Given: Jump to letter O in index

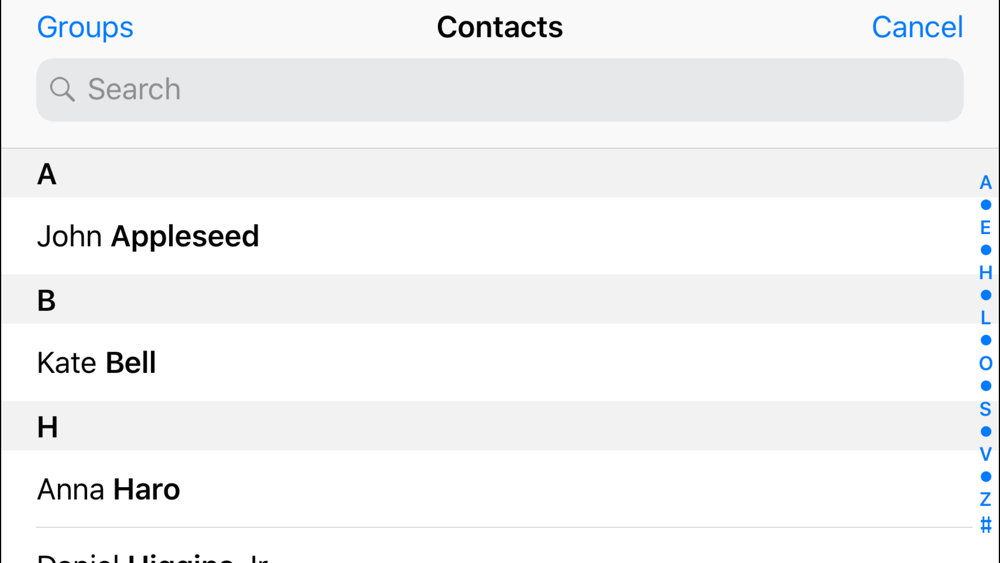Looking at the screenshot, I should coord(985,363).
